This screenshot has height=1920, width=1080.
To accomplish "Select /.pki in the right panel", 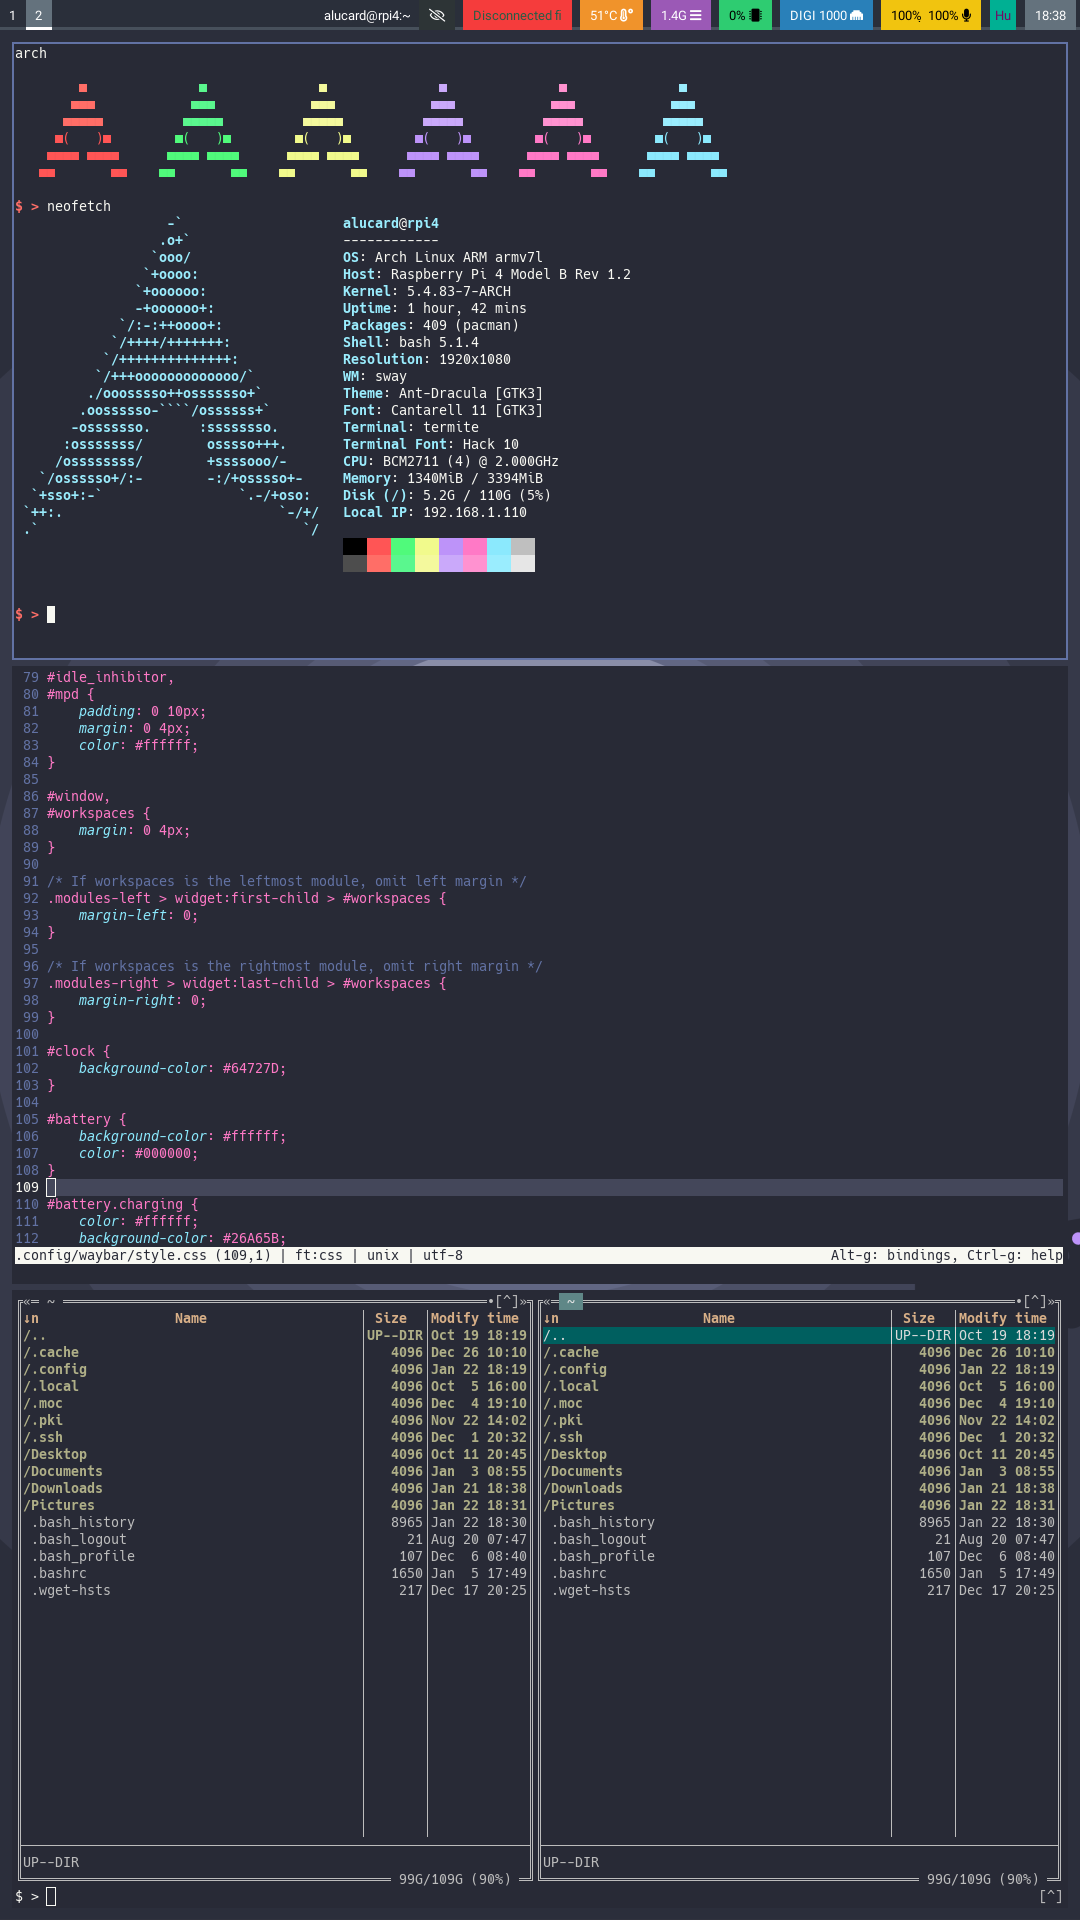I will point(799,1420).
